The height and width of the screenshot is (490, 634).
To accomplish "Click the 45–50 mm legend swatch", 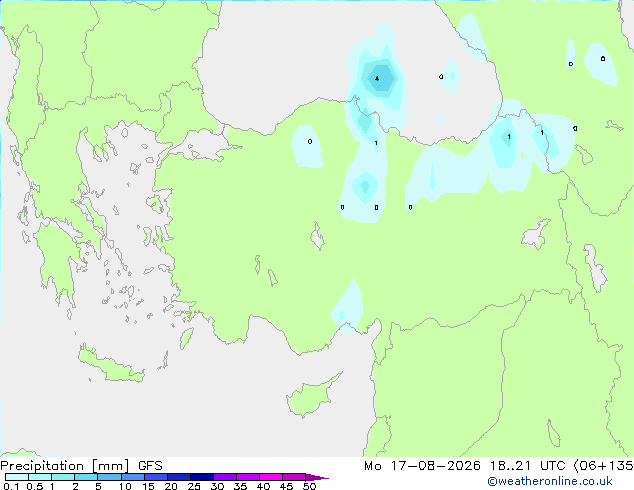I will [294, 477].
